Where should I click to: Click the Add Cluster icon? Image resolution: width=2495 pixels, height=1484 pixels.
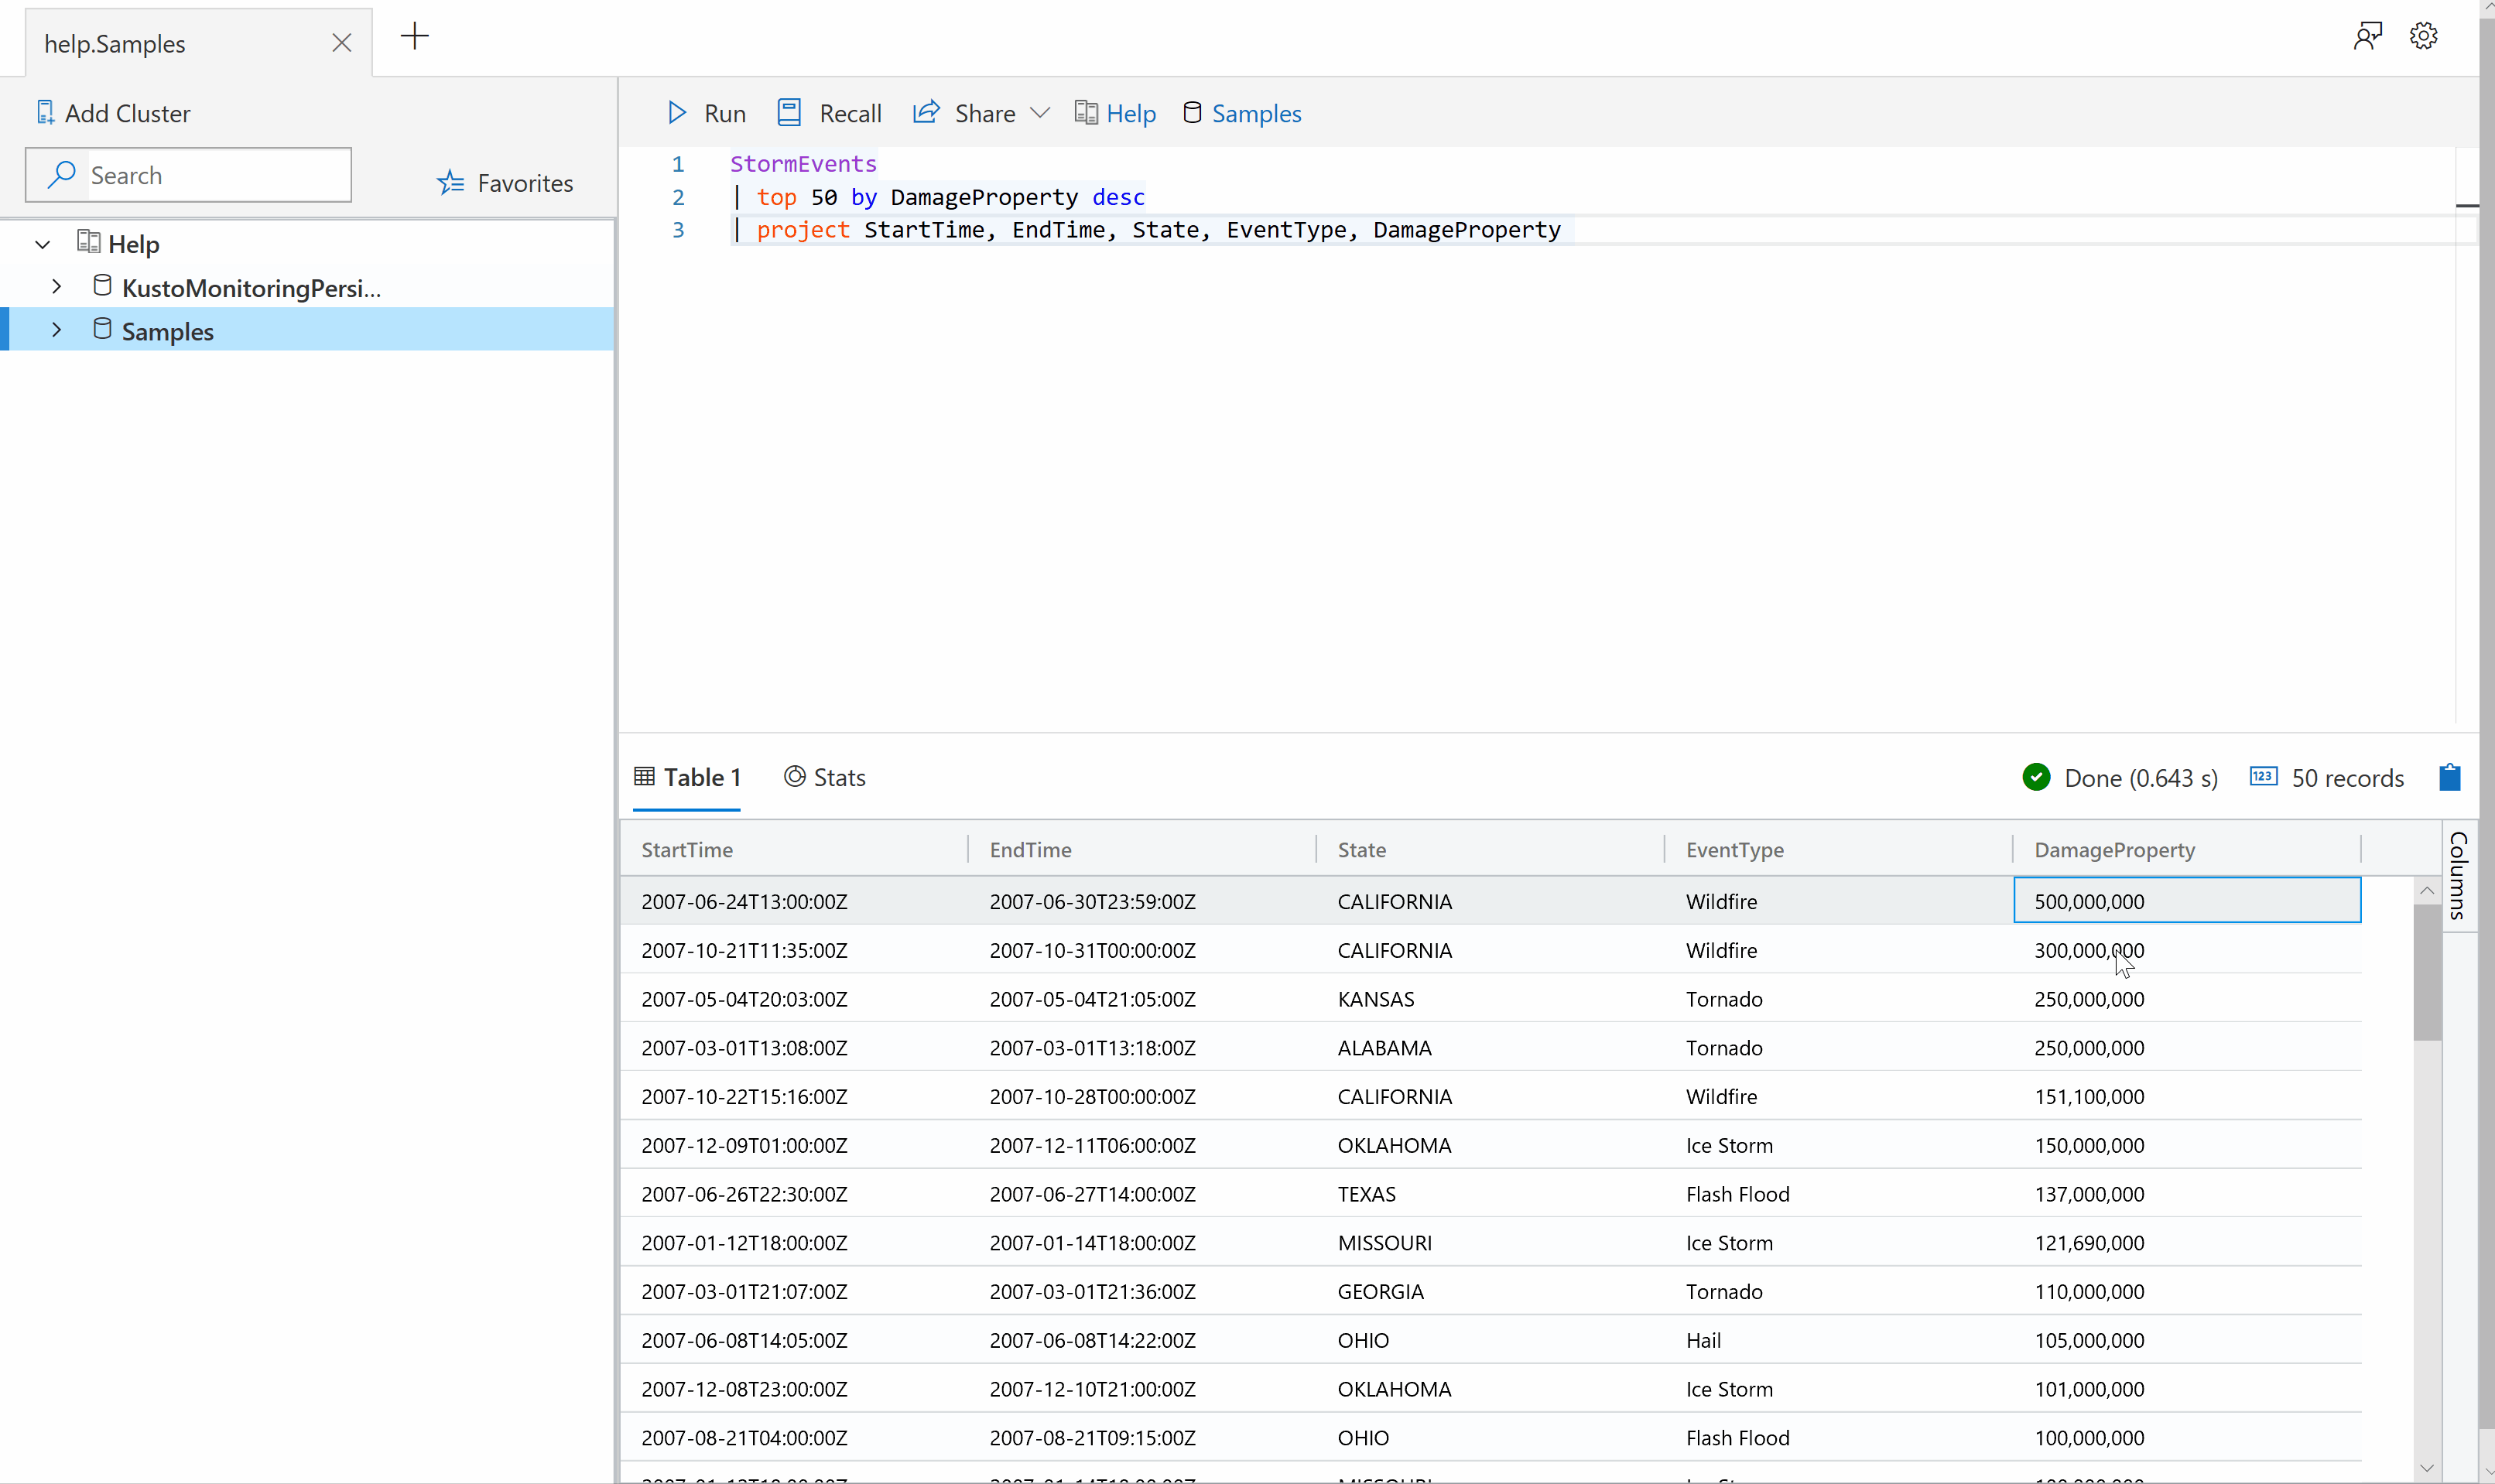pyautogui.click(x=45, y=113)
